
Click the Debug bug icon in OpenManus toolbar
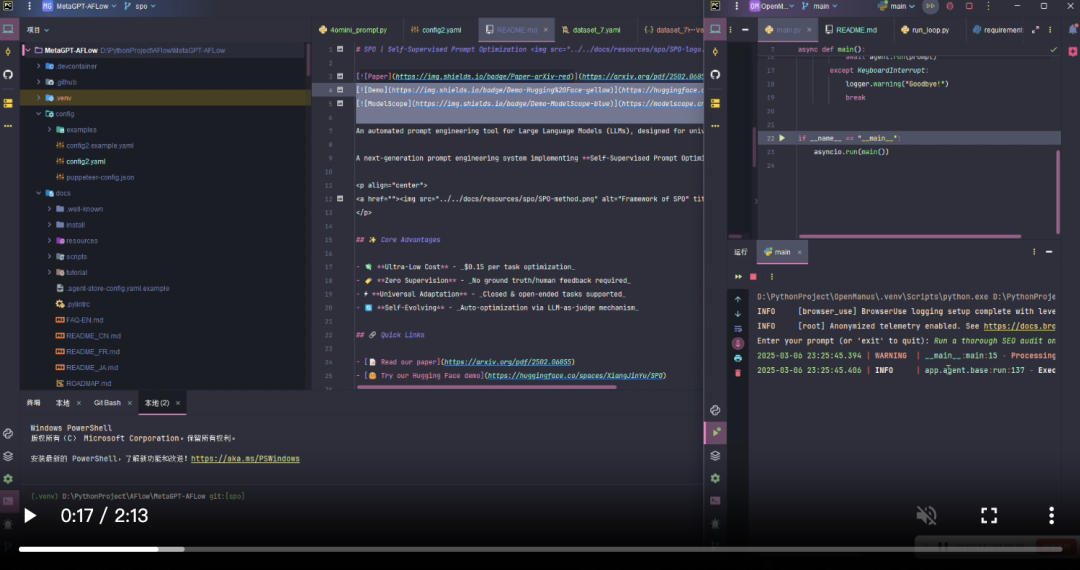(950, 6)
